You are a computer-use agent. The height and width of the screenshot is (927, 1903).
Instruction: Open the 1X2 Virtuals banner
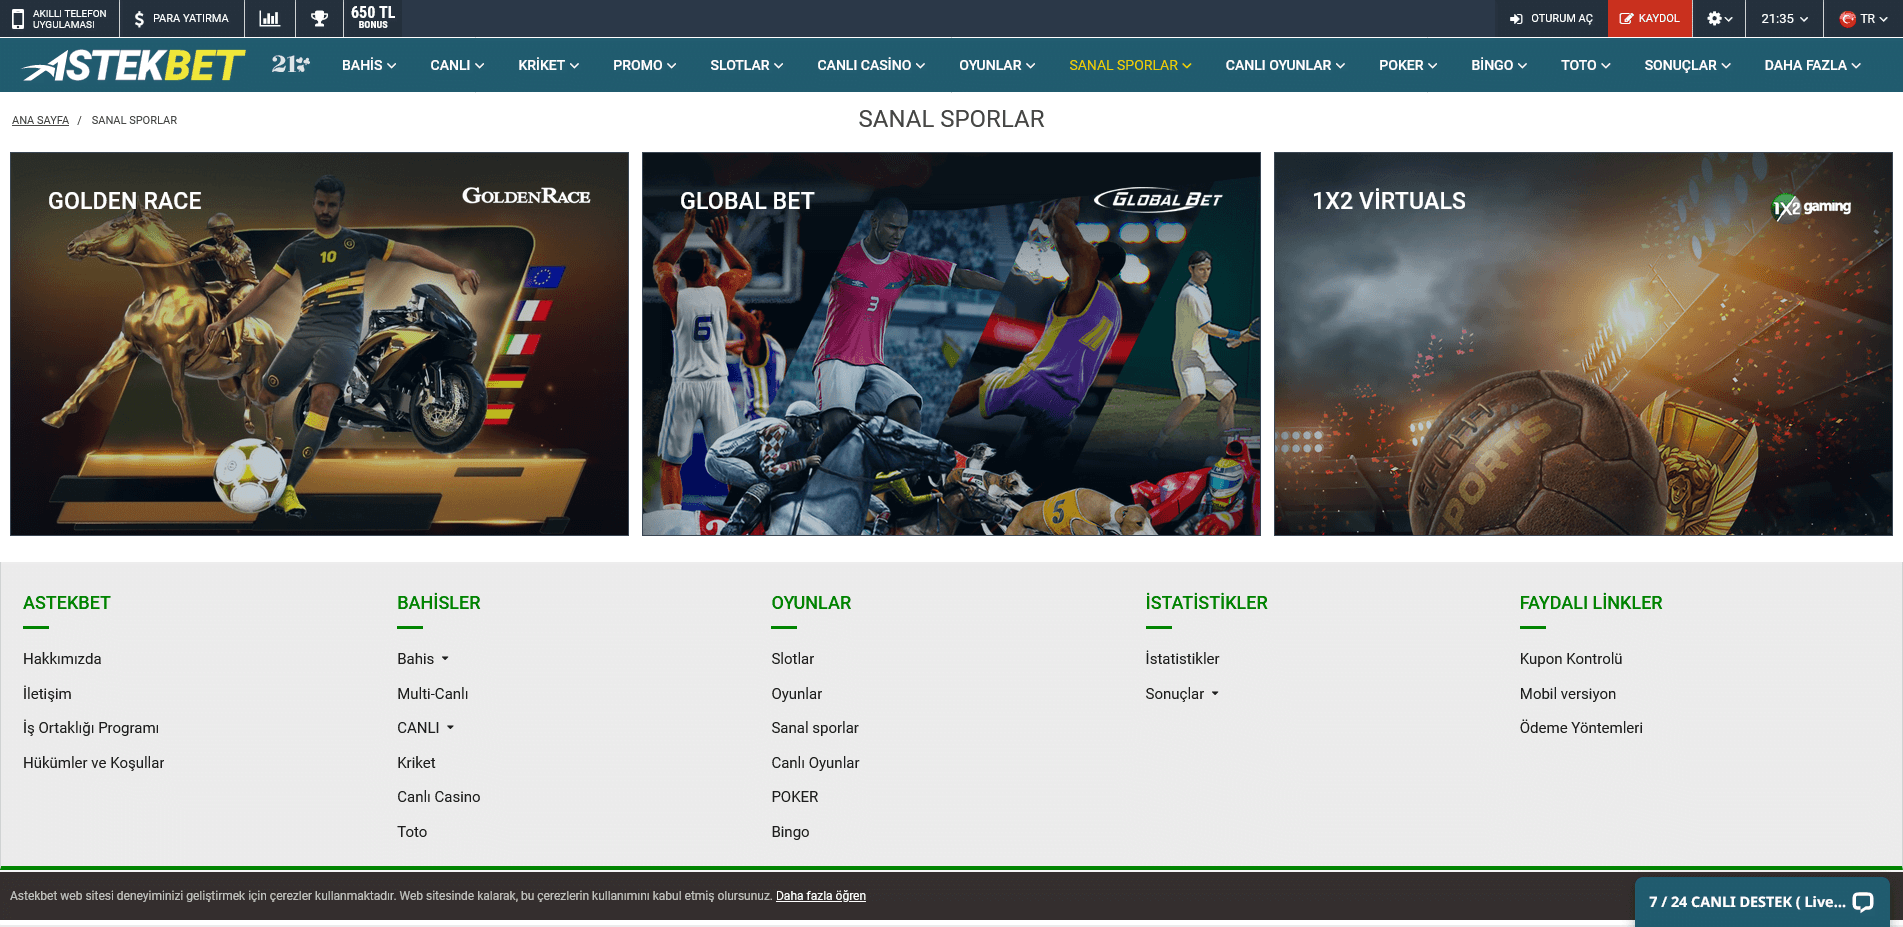pos(1583,344)
